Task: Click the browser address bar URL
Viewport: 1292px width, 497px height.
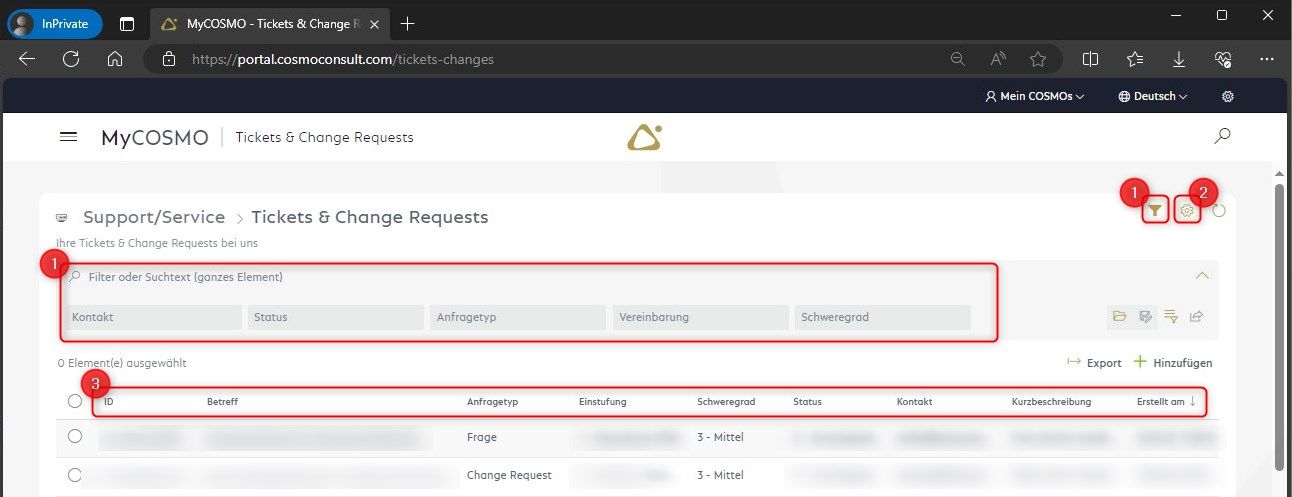Action: tap(342, 59)
